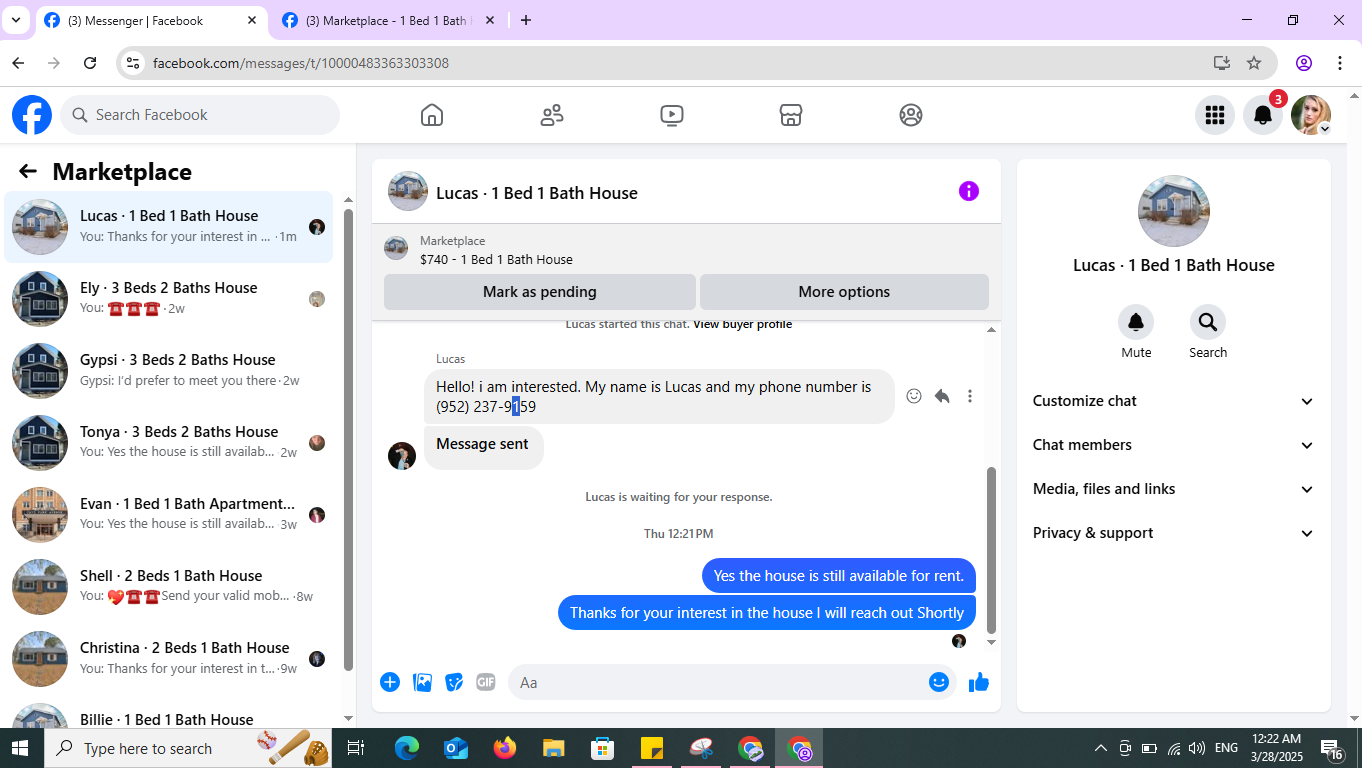The image size is (1362, 768).
Task: Open View buyer profile link
Action: (x=743, y=324)
